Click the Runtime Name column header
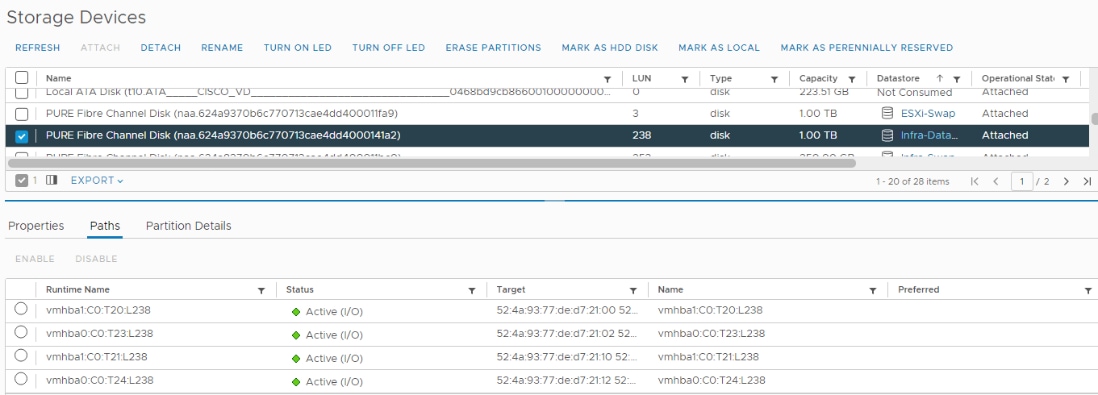Screen dimensions: 1098x395 coord(78,289)
